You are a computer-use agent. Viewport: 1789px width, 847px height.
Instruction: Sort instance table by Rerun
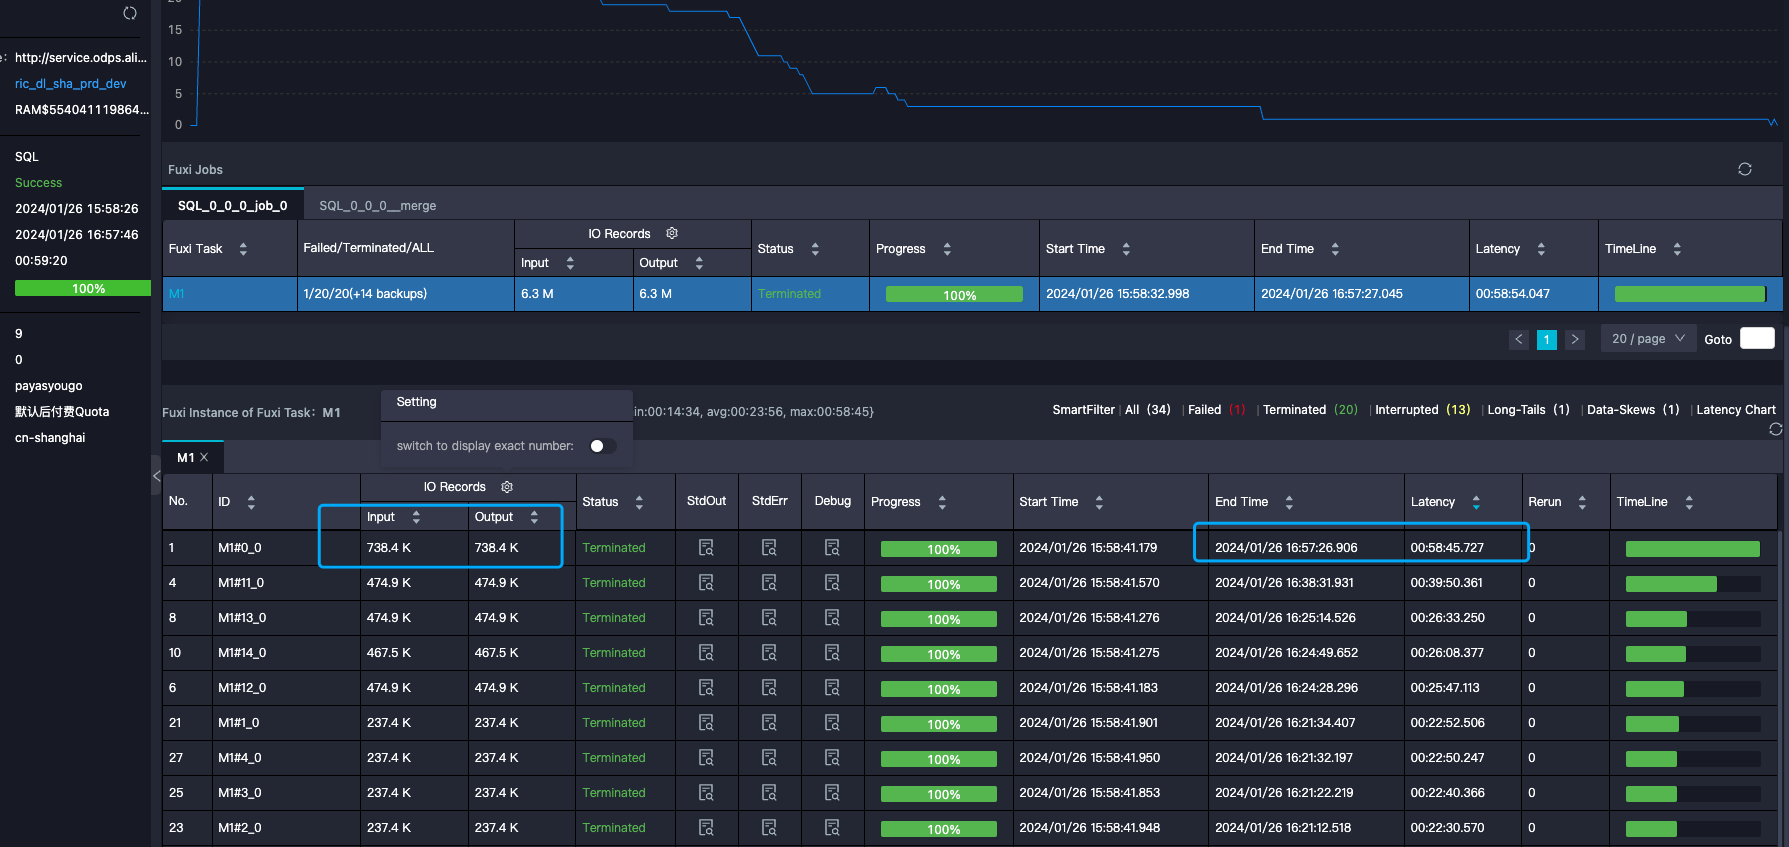click(1582, 502)
